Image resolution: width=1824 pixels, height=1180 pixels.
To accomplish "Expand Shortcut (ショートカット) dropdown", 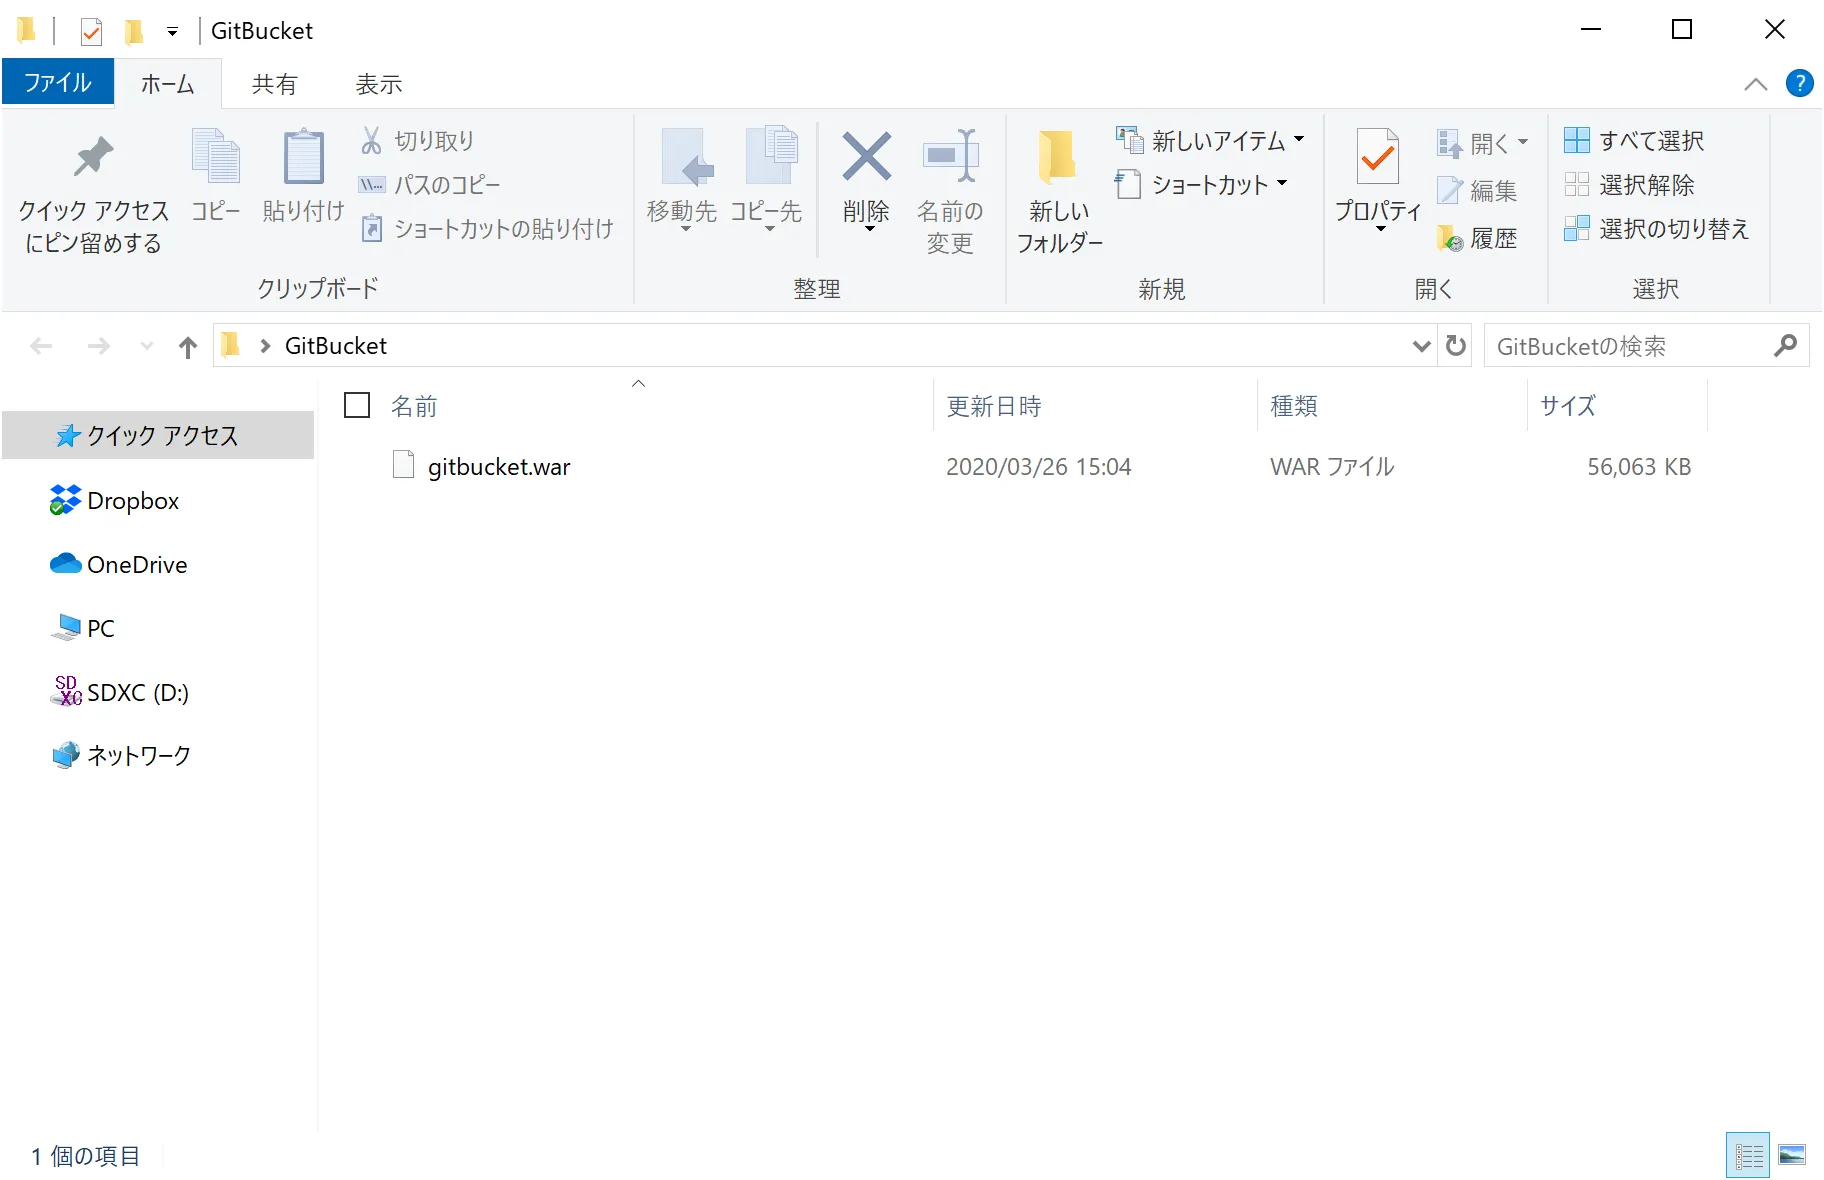I will pyautogui.click(x=1282, y=184).
